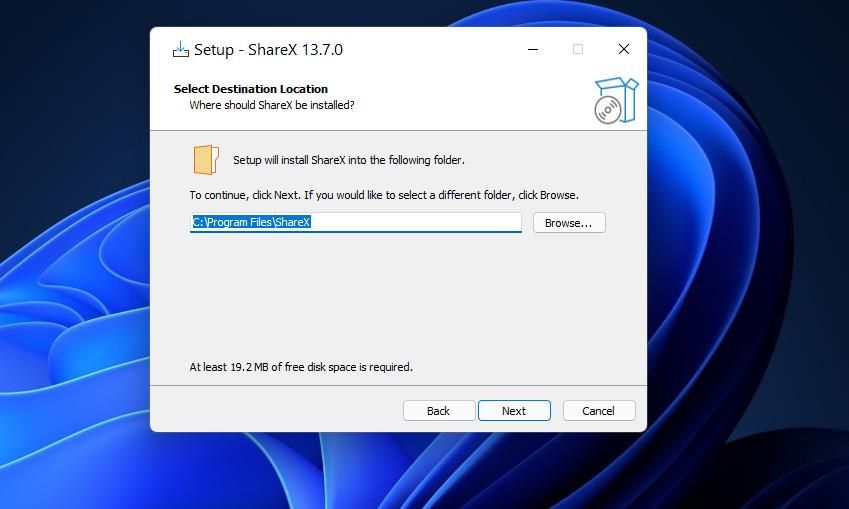Click 'Setup will install ShareX' message
This screenshot has width=849, height=509.
coord(349,160)
